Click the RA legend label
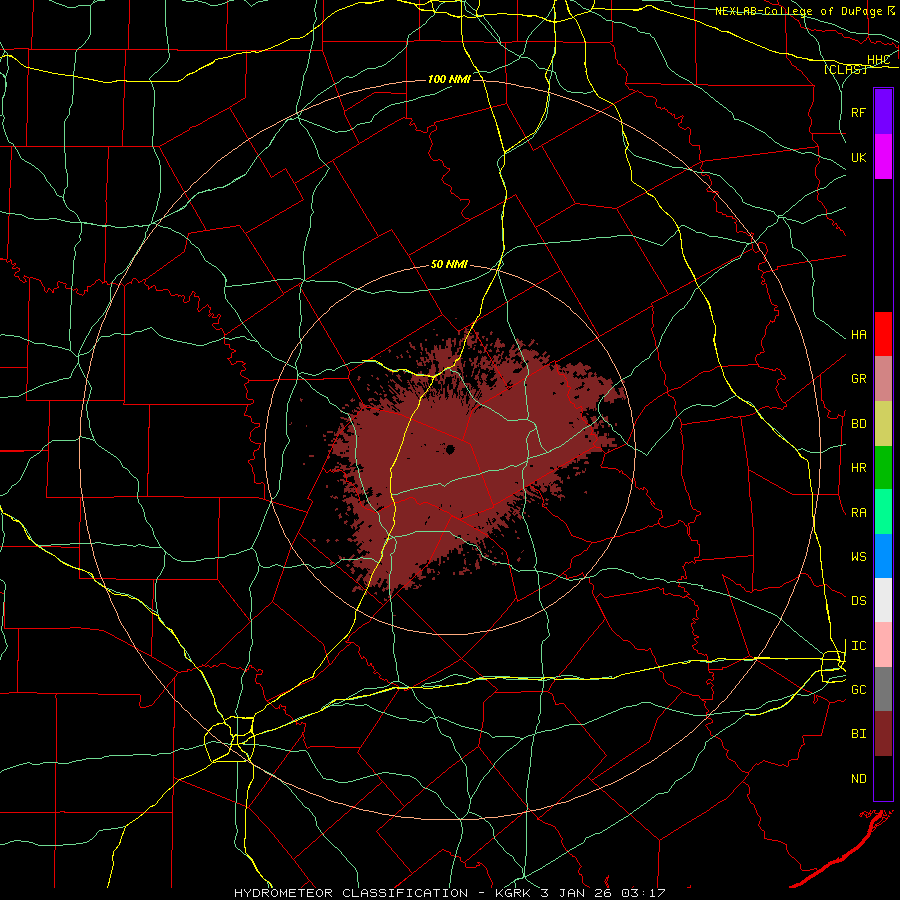This screenshot has width=900, height=900. [858, 513]
